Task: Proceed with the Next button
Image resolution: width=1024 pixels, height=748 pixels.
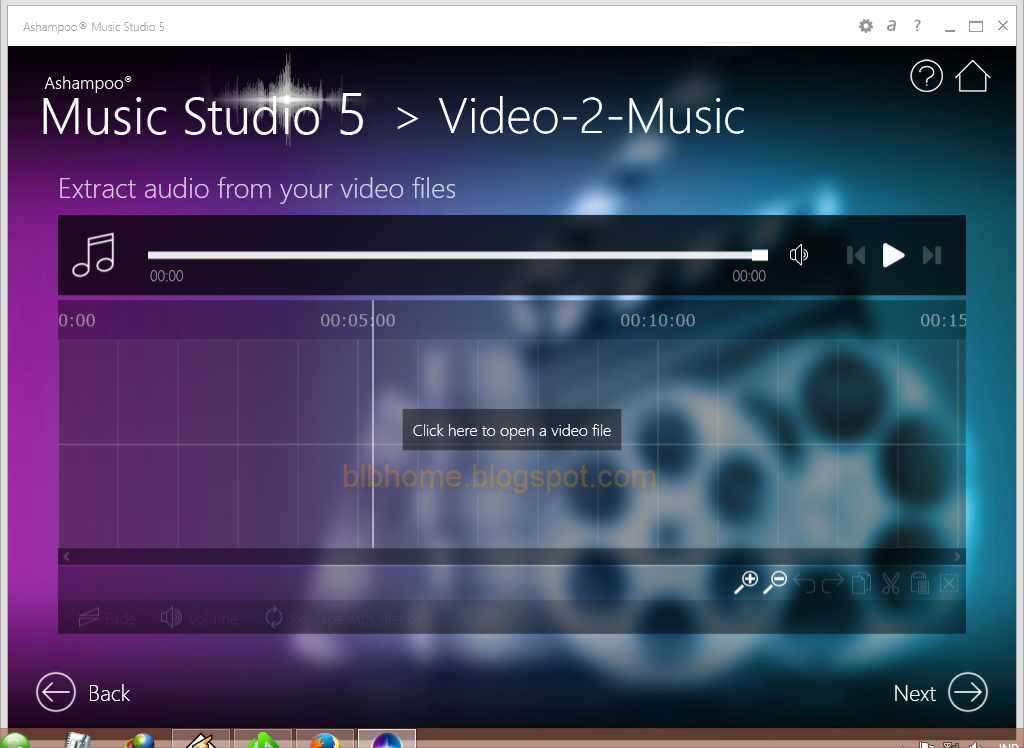Action: pyautogui.click(x=940, y=692)
